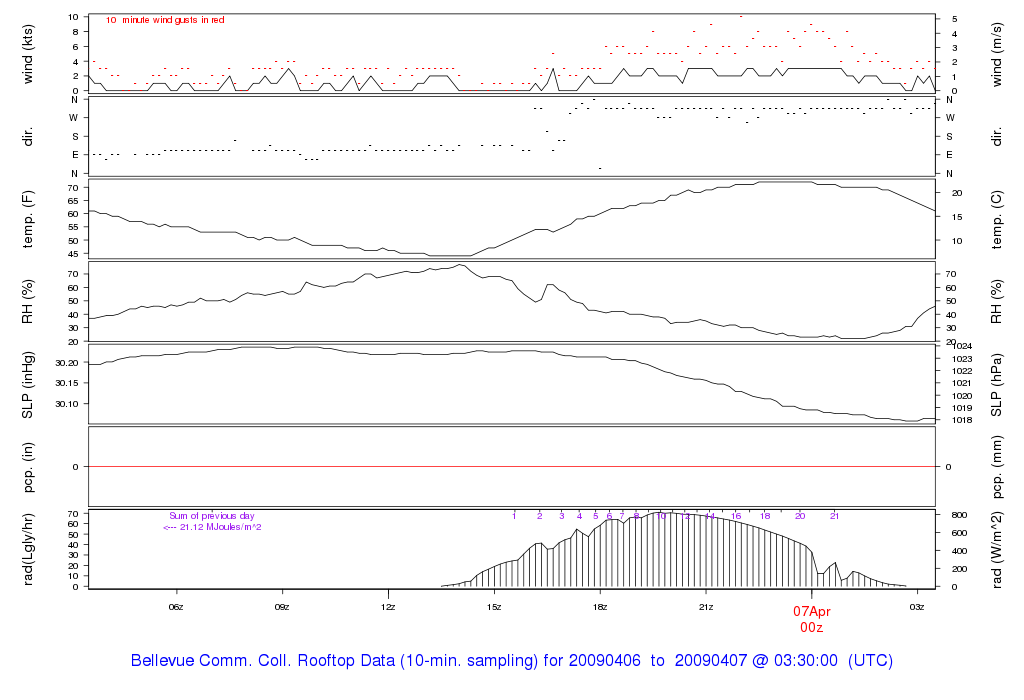Click the 'temp. (C)' right axis label
Viewport: 1024px width, 700px height.
click(x=997, y=219)
